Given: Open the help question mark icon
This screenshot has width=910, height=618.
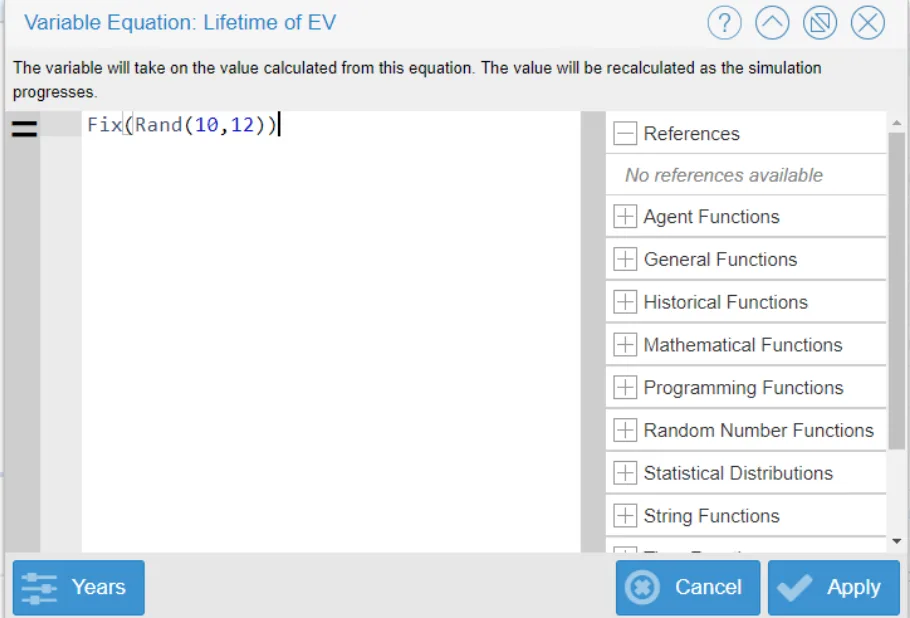Looking at the screenshot, I should pyautogui.click(x=724, y=23).
